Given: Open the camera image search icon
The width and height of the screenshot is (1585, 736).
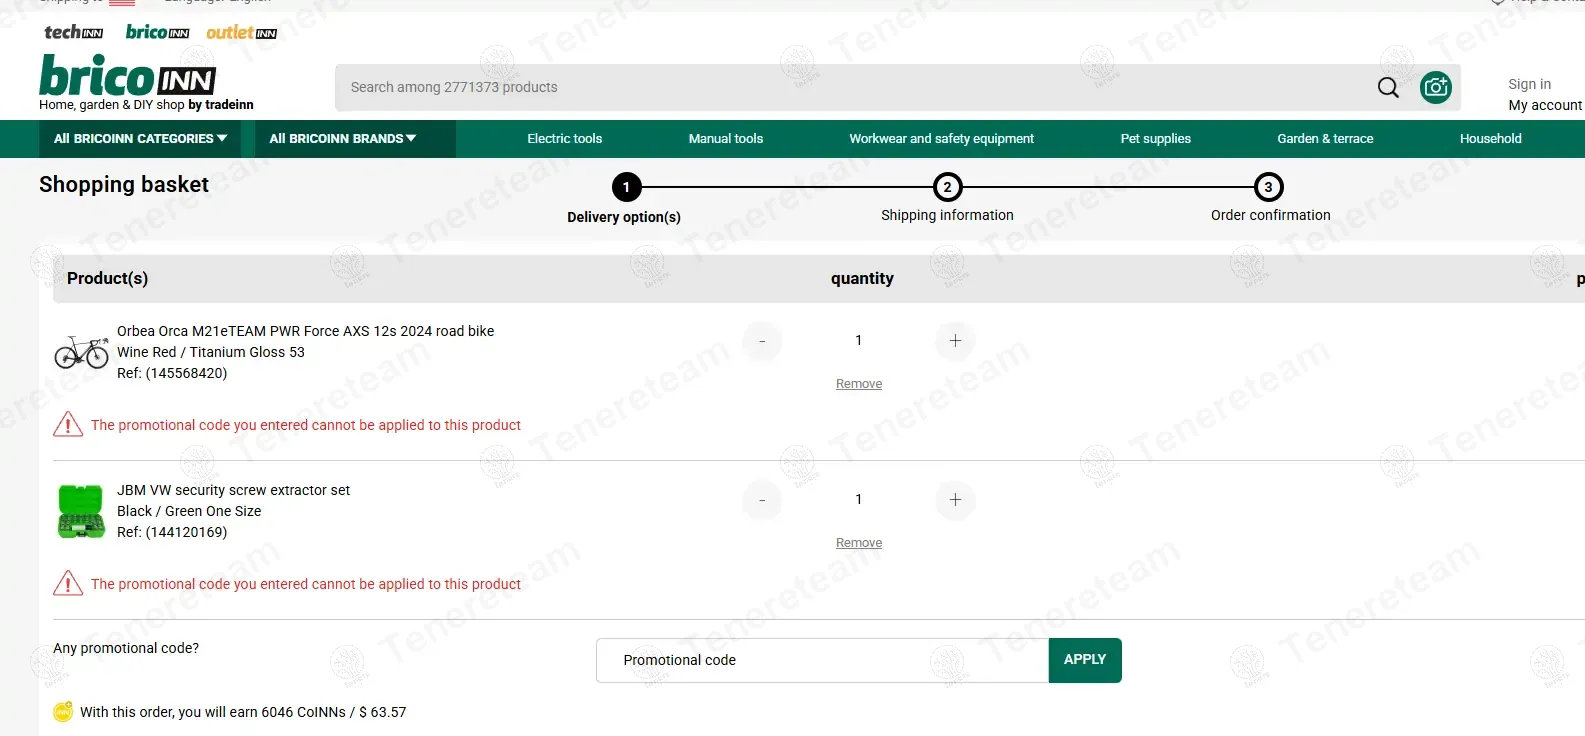Looking at the screenshot, I should click(1435, 88).
